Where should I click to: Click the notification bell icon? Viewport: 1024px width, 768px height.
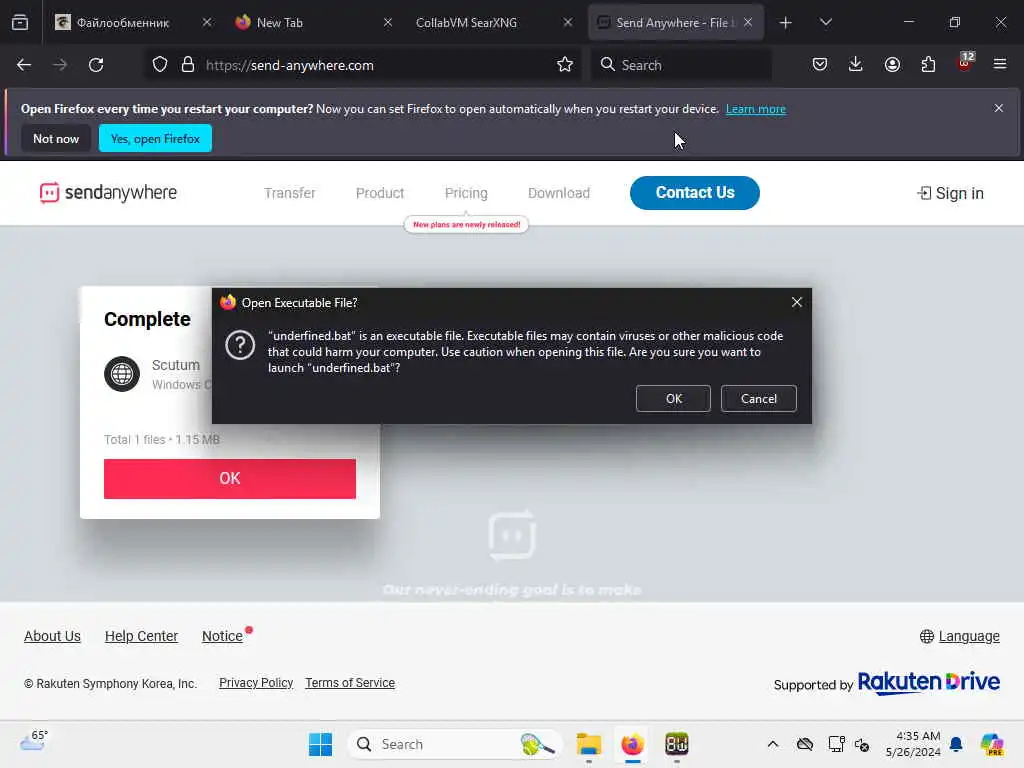click(956, 744)
